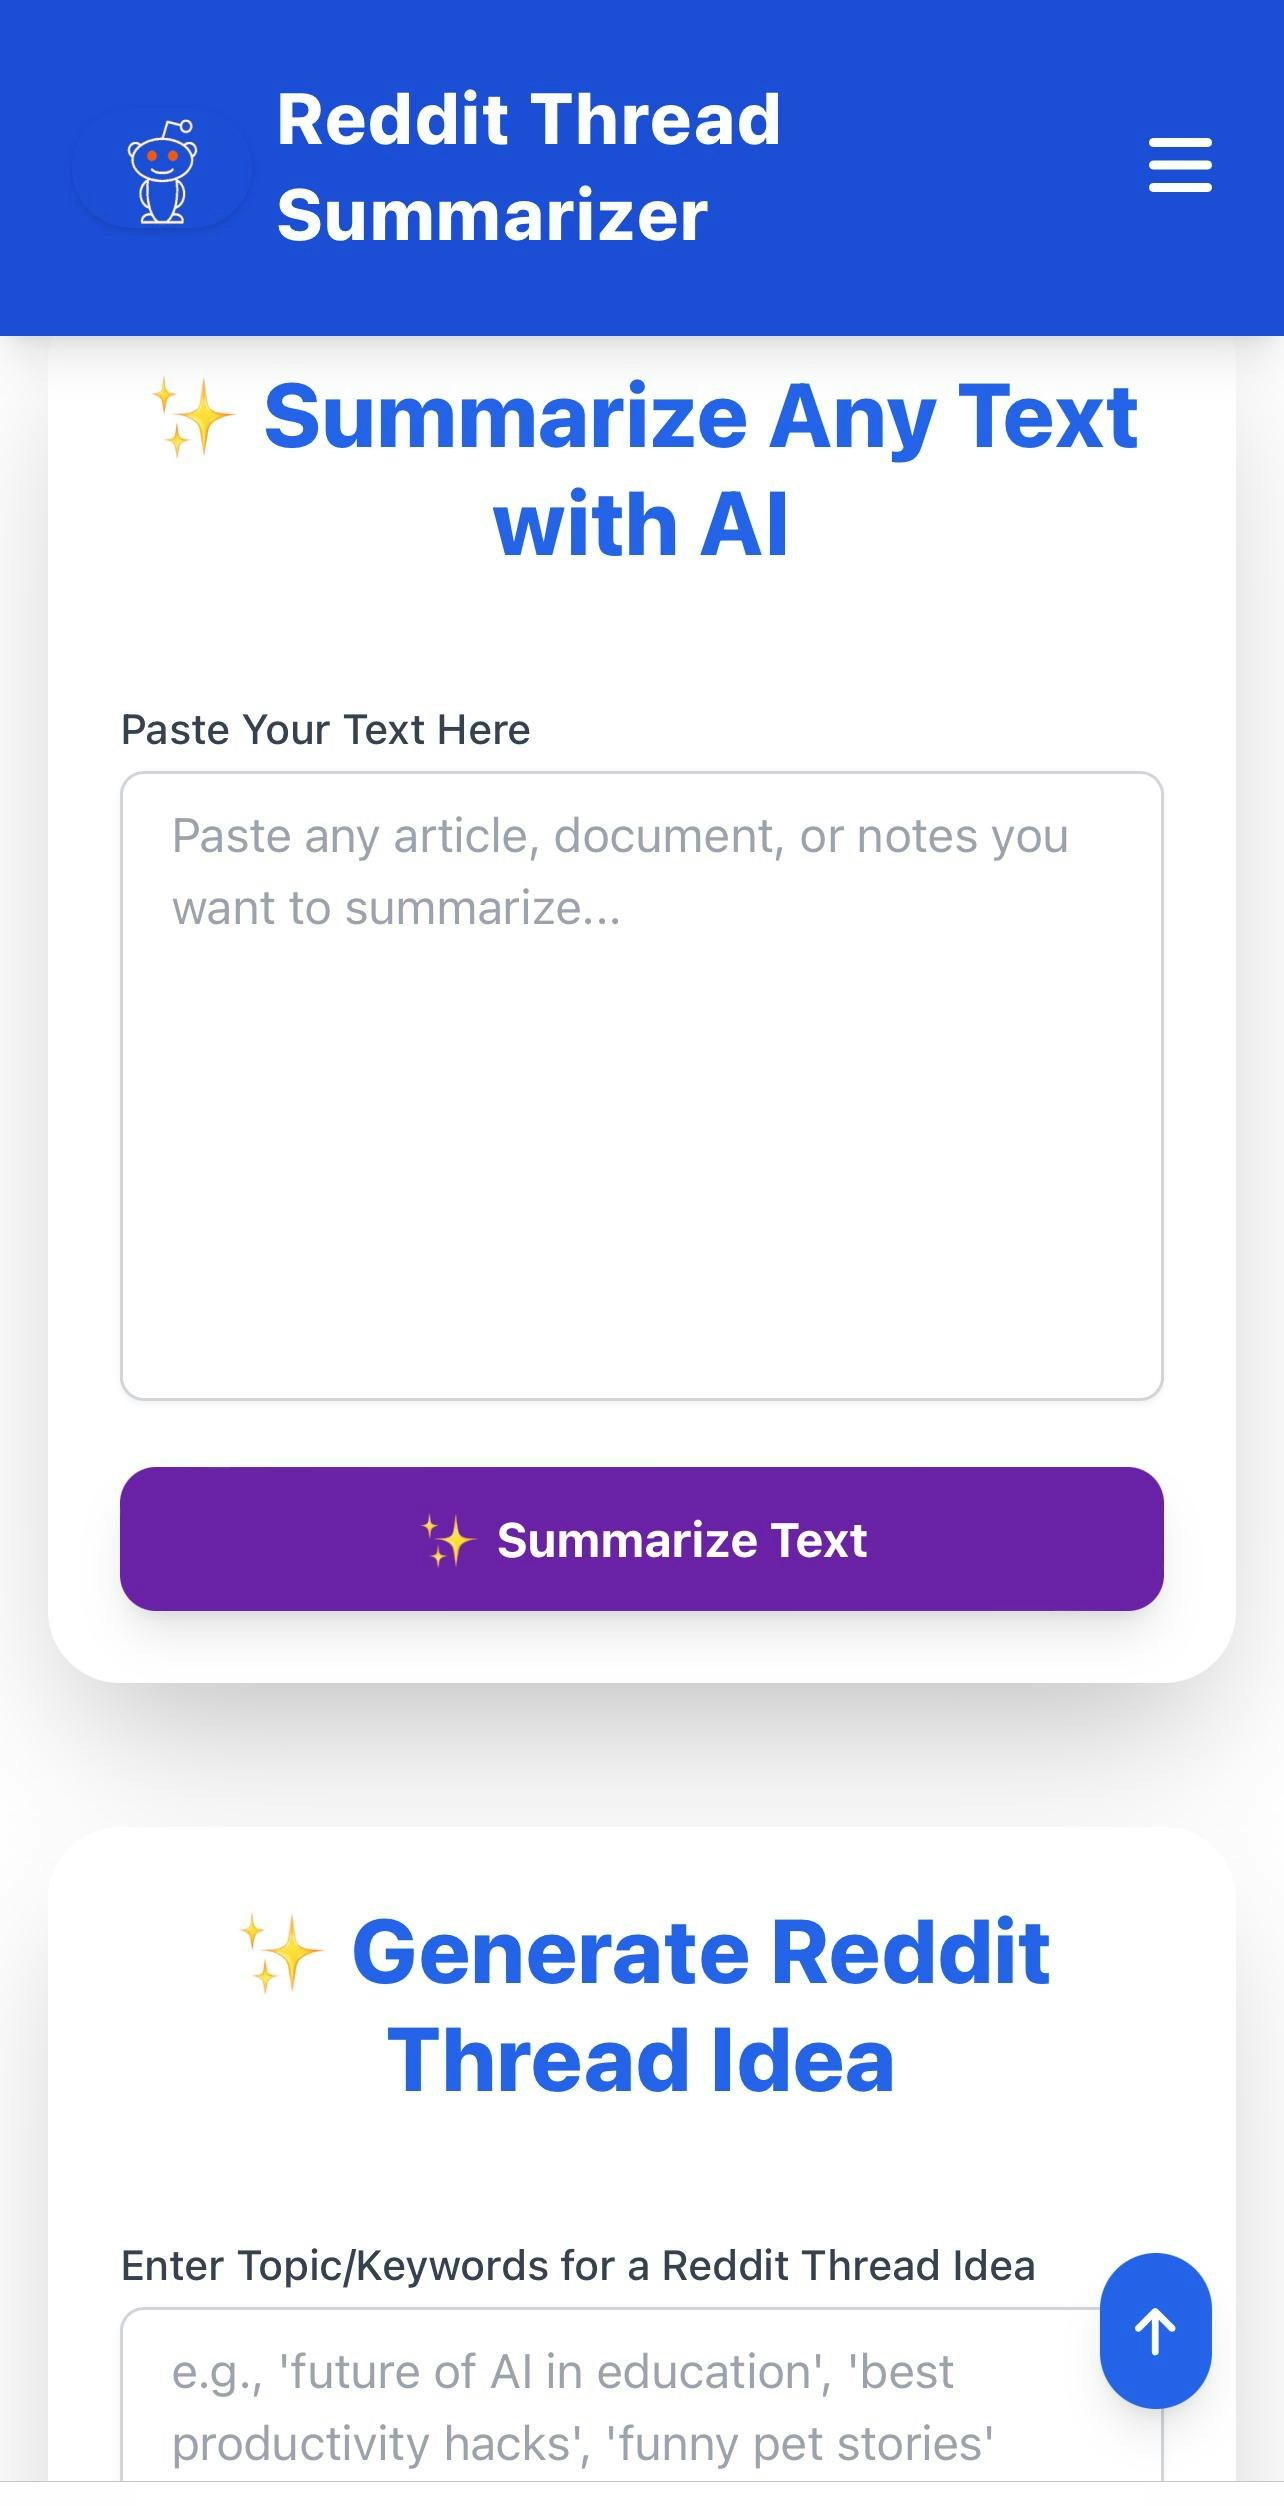Select the Paste Your Text Here label
Viewport: 1284px width, 2506px height.
pyautogui.click(x=326, y=728)
